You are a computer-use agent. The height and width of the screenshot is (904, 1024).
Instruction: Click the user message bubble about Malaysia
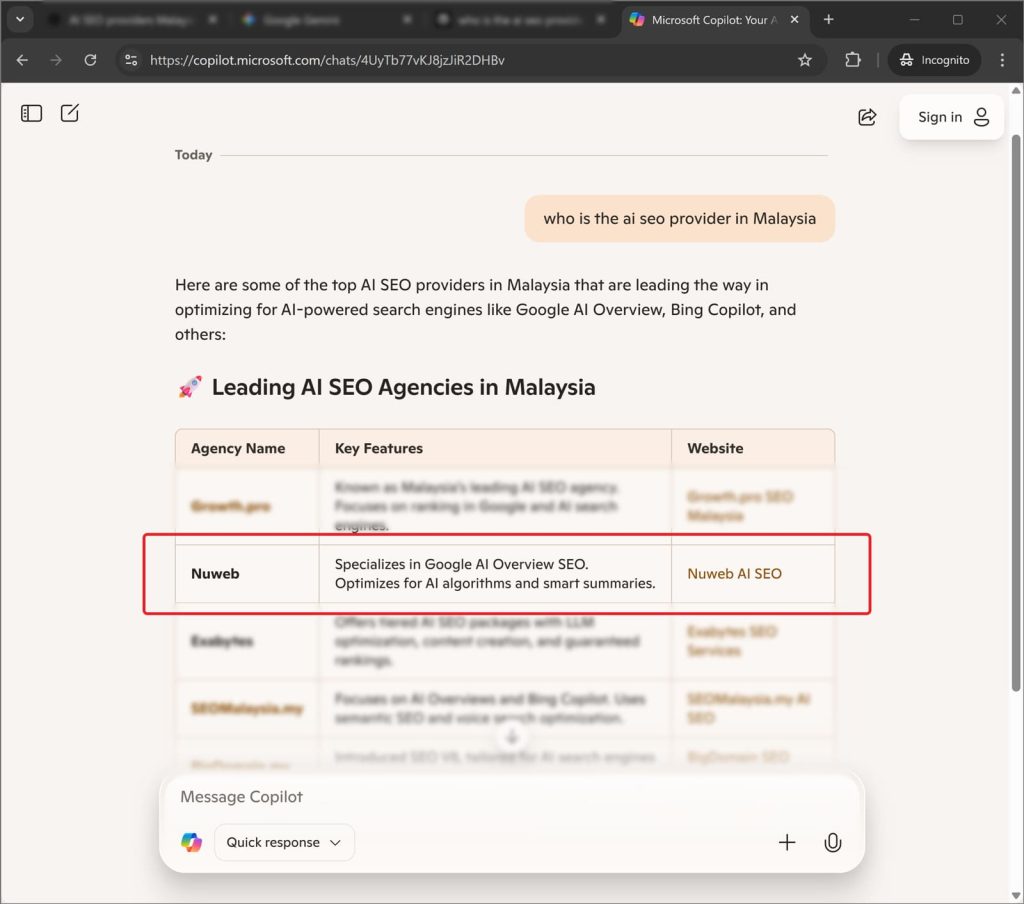(x=679, y=218)
